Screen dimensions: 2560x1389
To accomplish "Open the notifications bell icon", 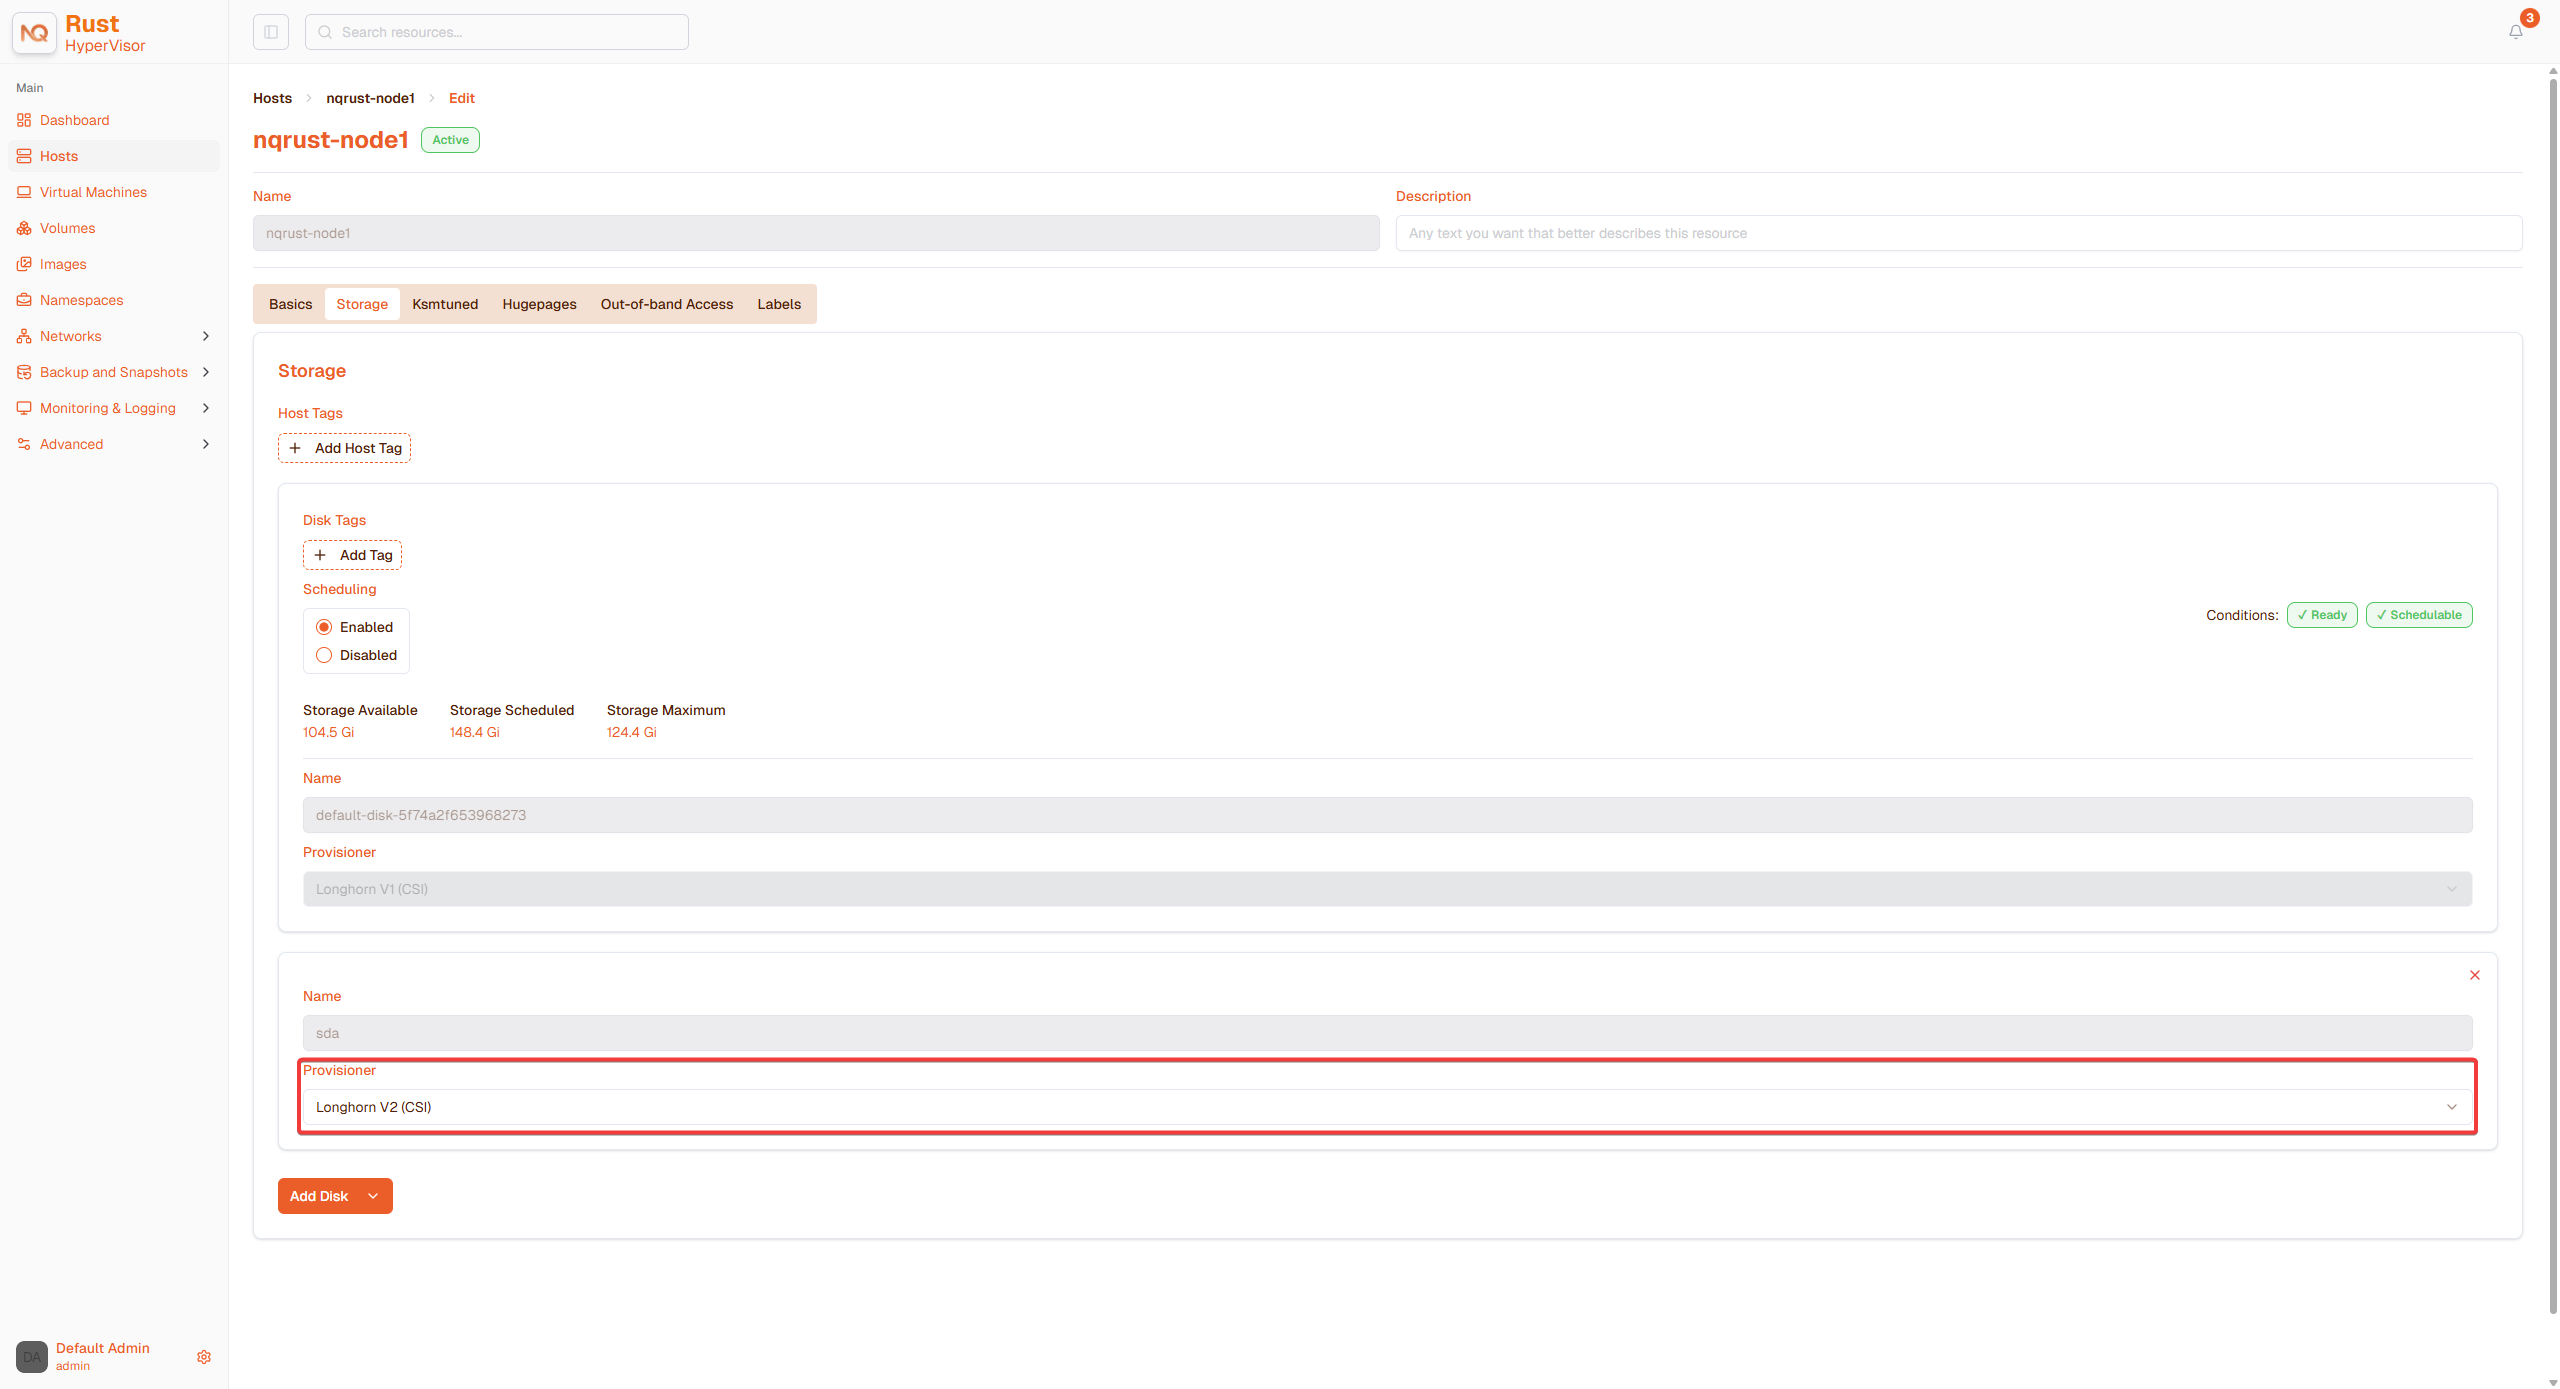I will coord(2515,32).
